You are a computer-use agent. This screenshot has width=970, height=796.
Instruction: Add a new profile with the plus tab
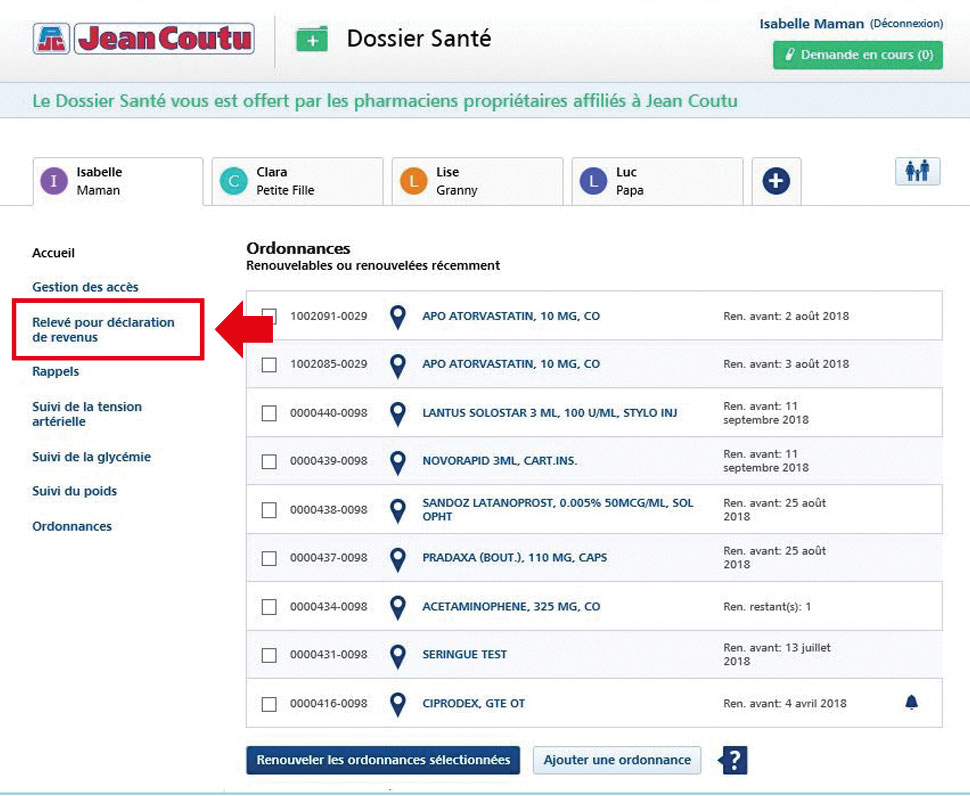pos(776,181)
